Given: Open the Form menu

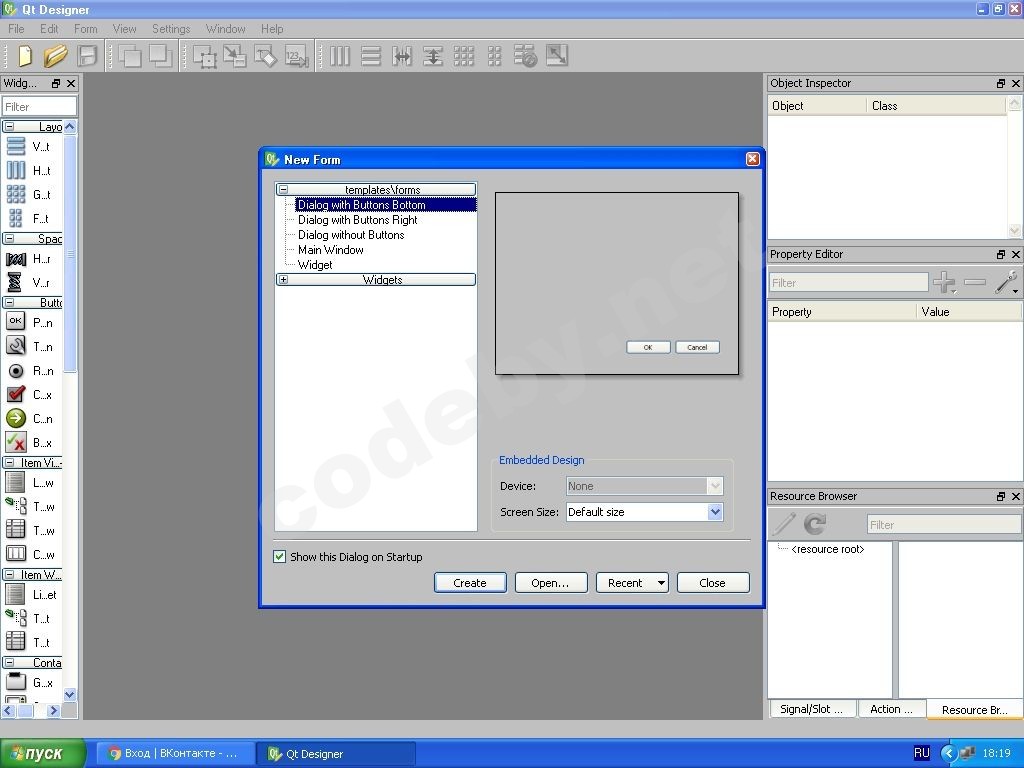Looking at the screenshot, I should pyautogui.click(x=86, y=29).
